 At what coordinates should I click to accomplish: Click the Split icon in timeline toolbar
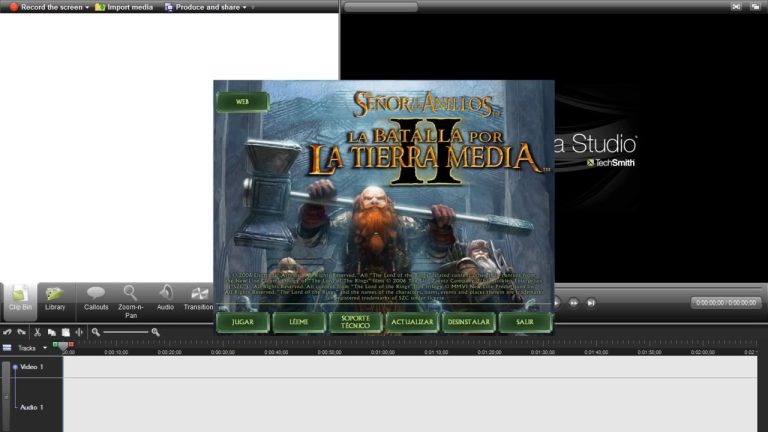pos(79,332)
